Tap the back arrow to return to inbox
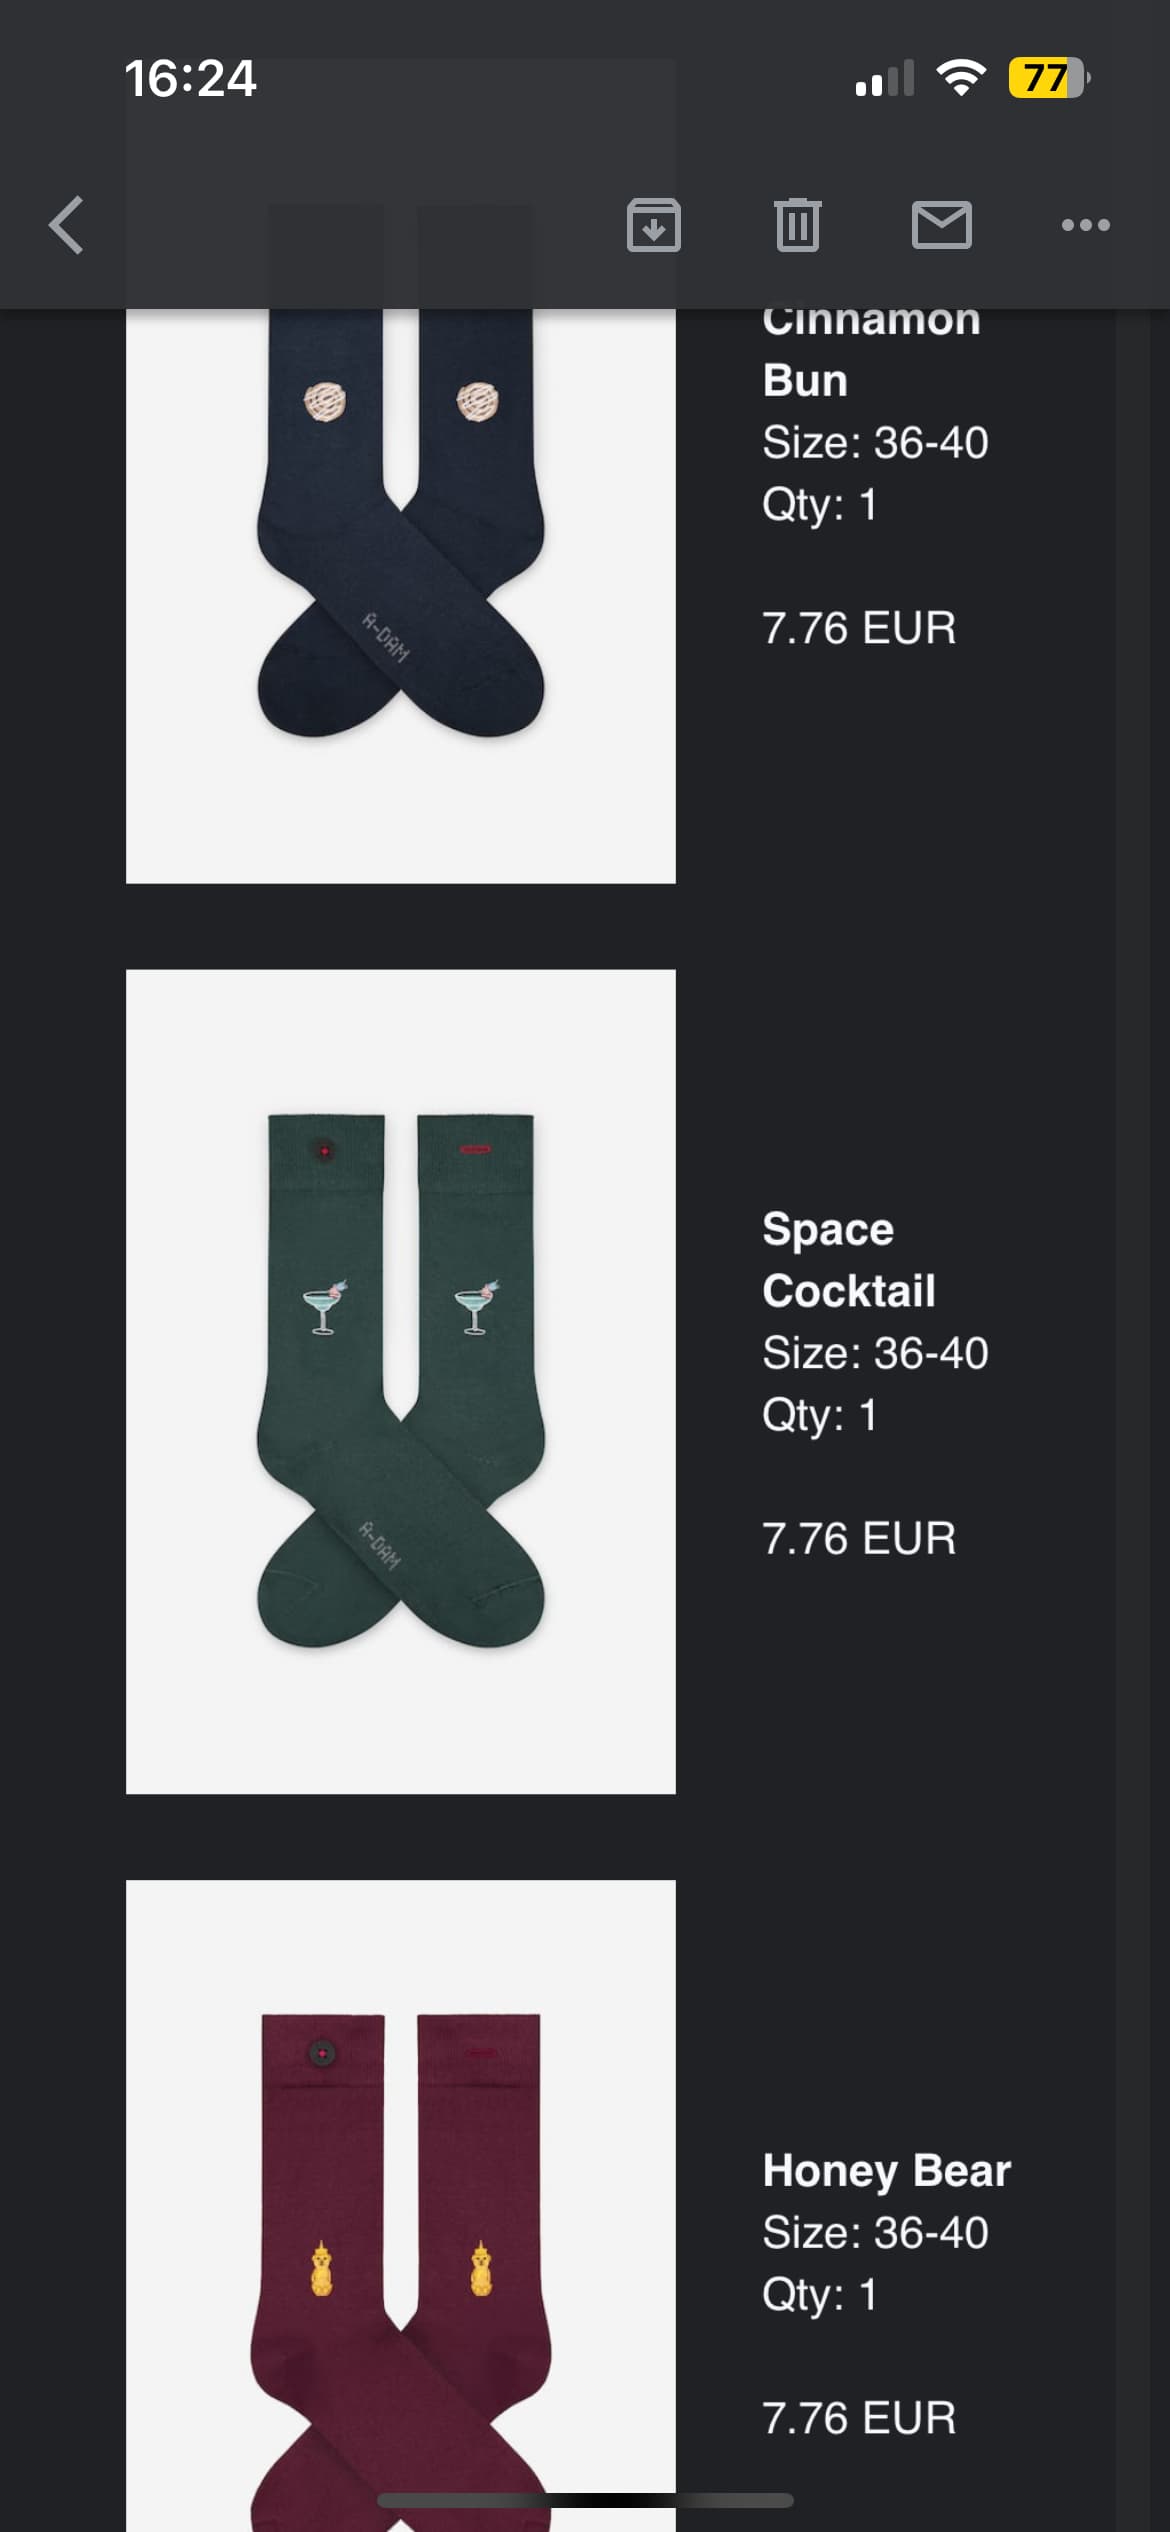Image resolution: width=1170 pixels, height=2532 pixels. 66,225
